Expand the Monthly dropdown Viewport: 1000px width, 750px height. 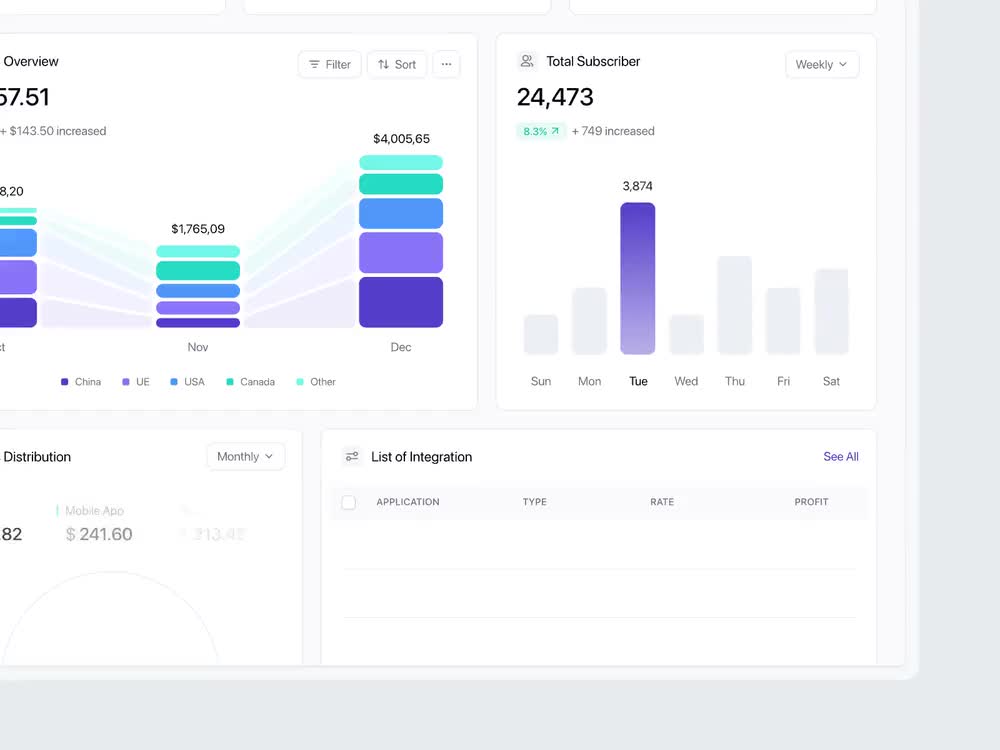tap(246, 457)
